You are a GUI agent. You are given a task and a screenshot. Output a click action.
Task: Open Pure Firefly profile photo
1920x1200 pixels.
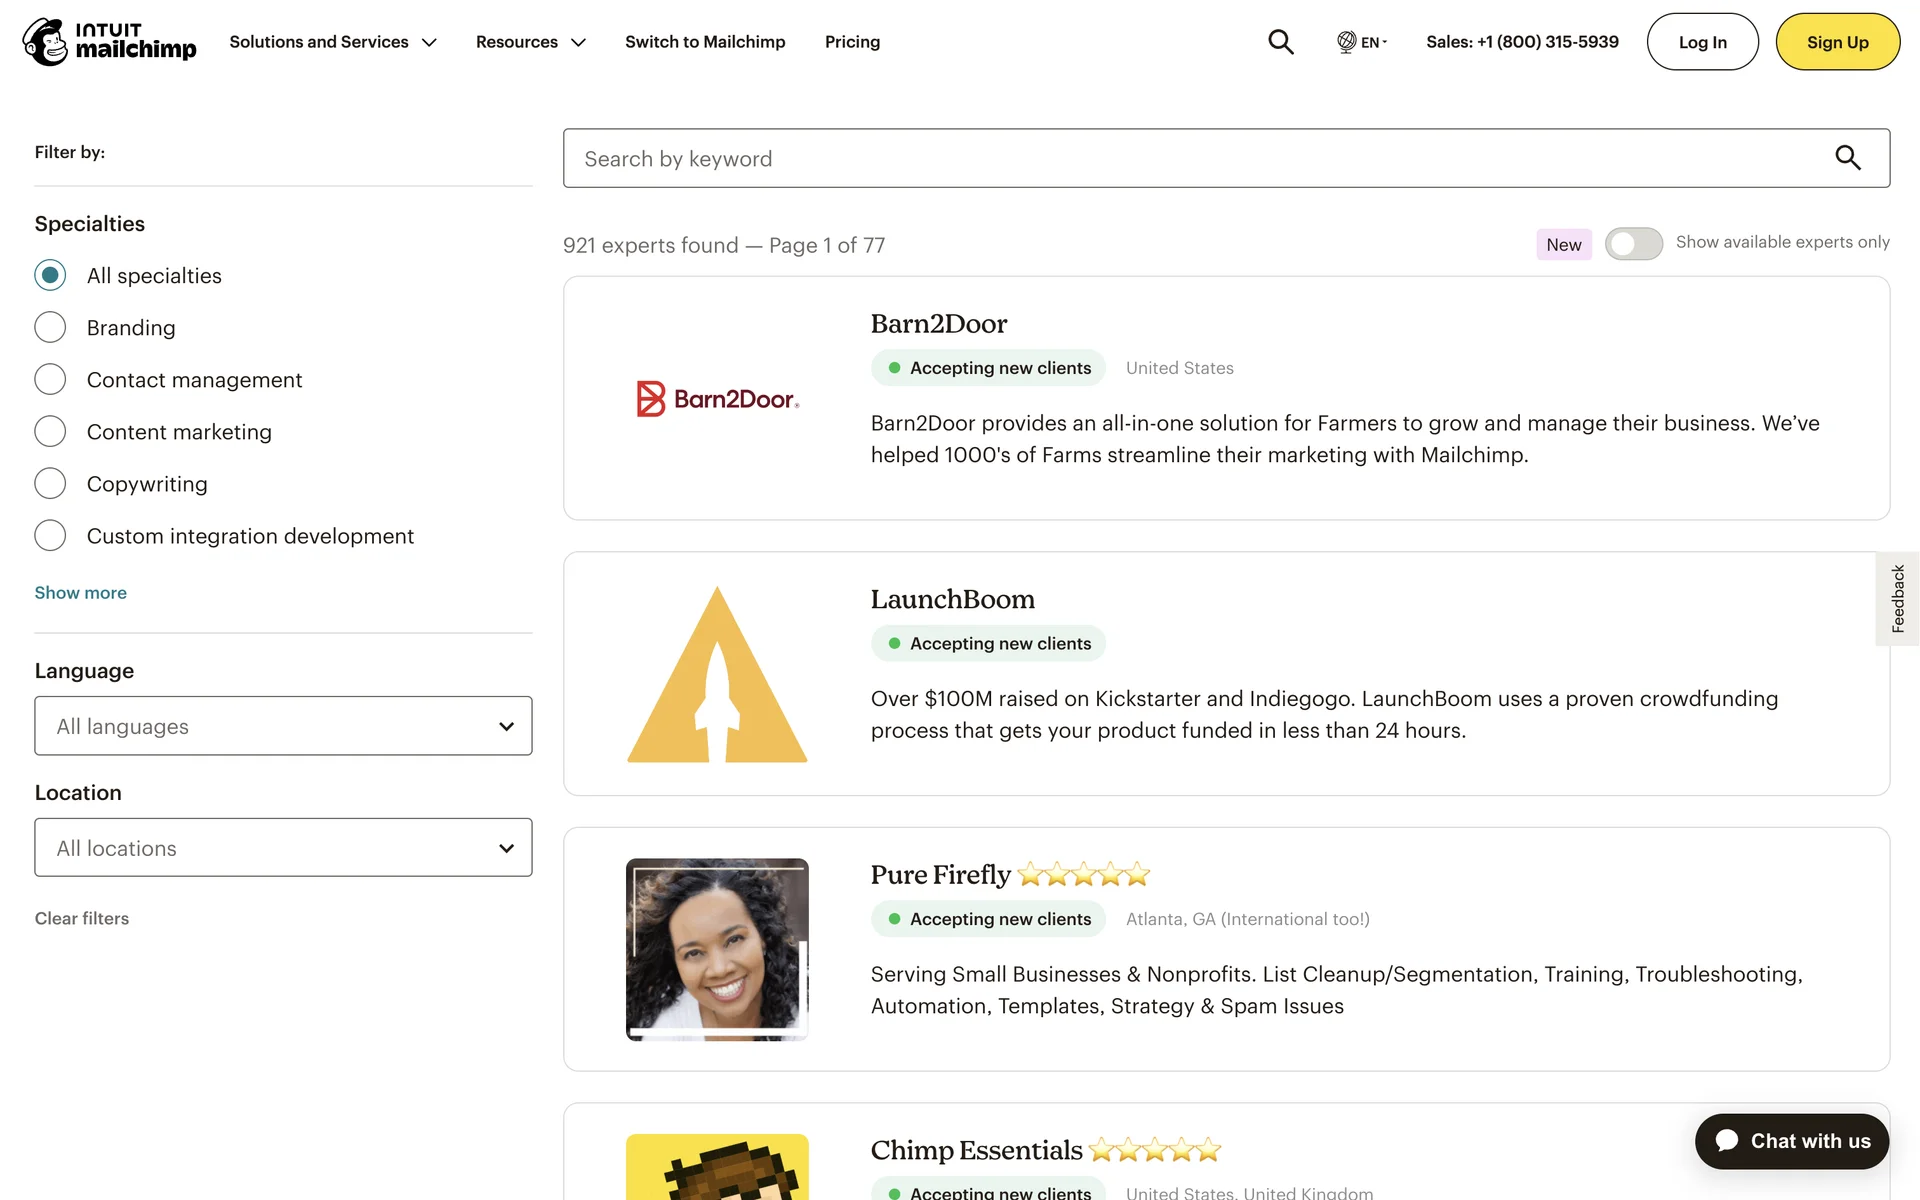pyautogui.click(x=717, y=949)
